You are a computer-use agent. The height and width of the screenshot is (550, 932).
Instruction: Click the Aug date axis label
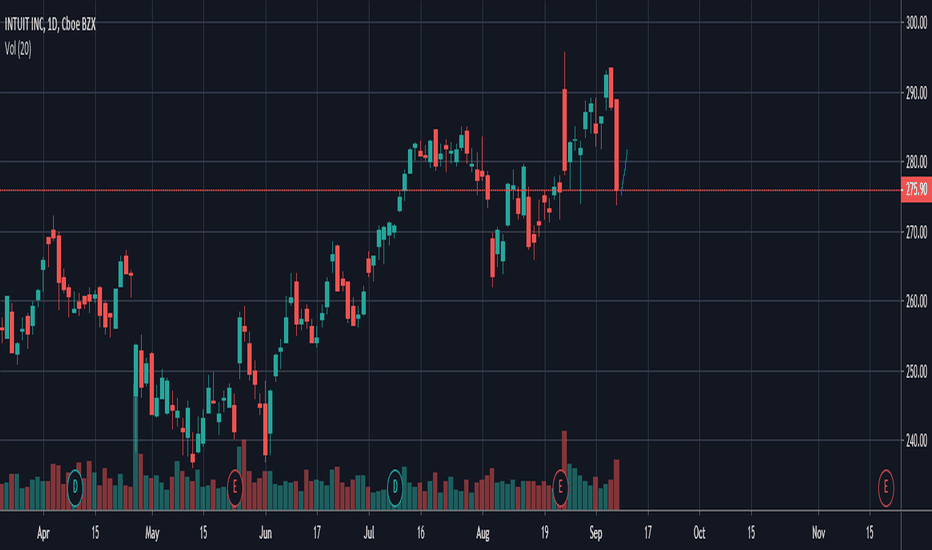pos(483,533)
